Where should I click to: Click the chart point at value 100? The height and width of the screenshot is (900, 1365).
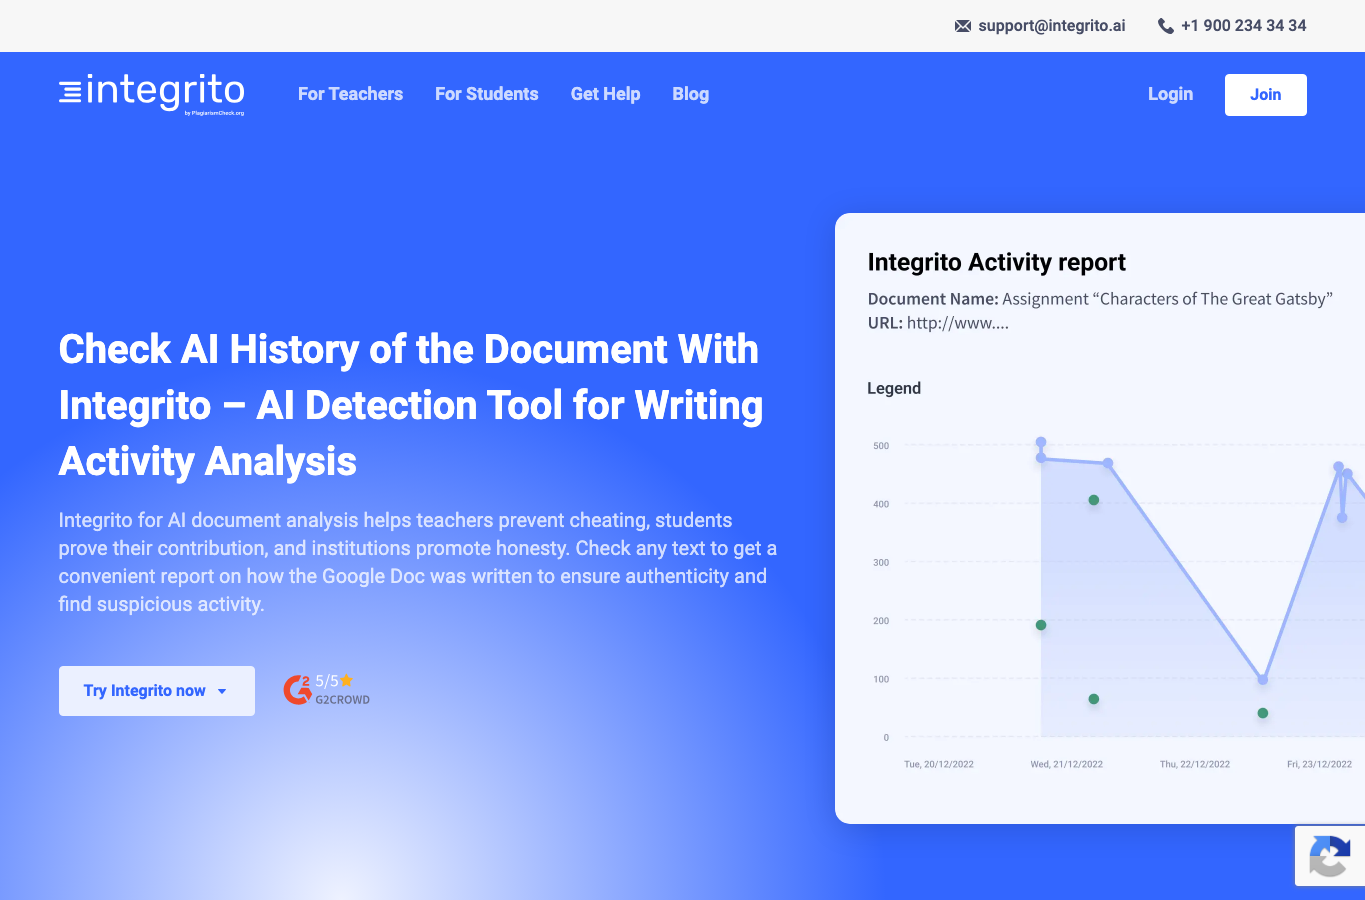(x=1263, y=679)
